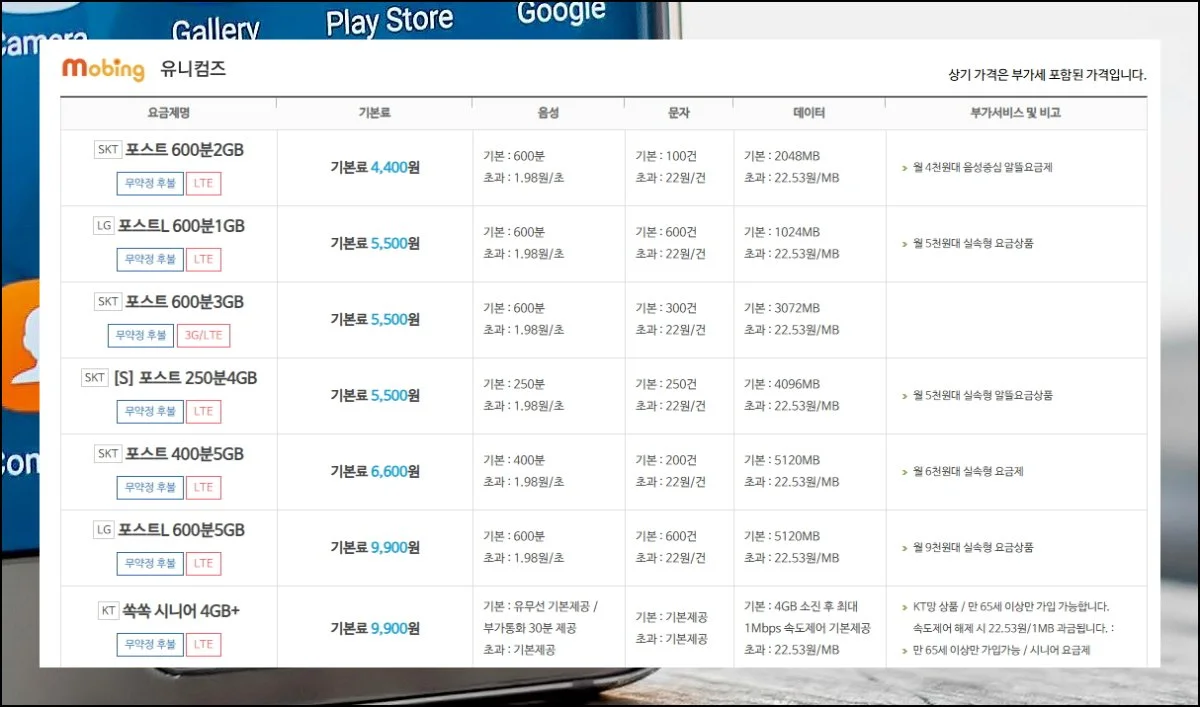Open the 포스트 600분3GB plan
This screenshot has height=707, width=1200.
(x=181, y=302)
